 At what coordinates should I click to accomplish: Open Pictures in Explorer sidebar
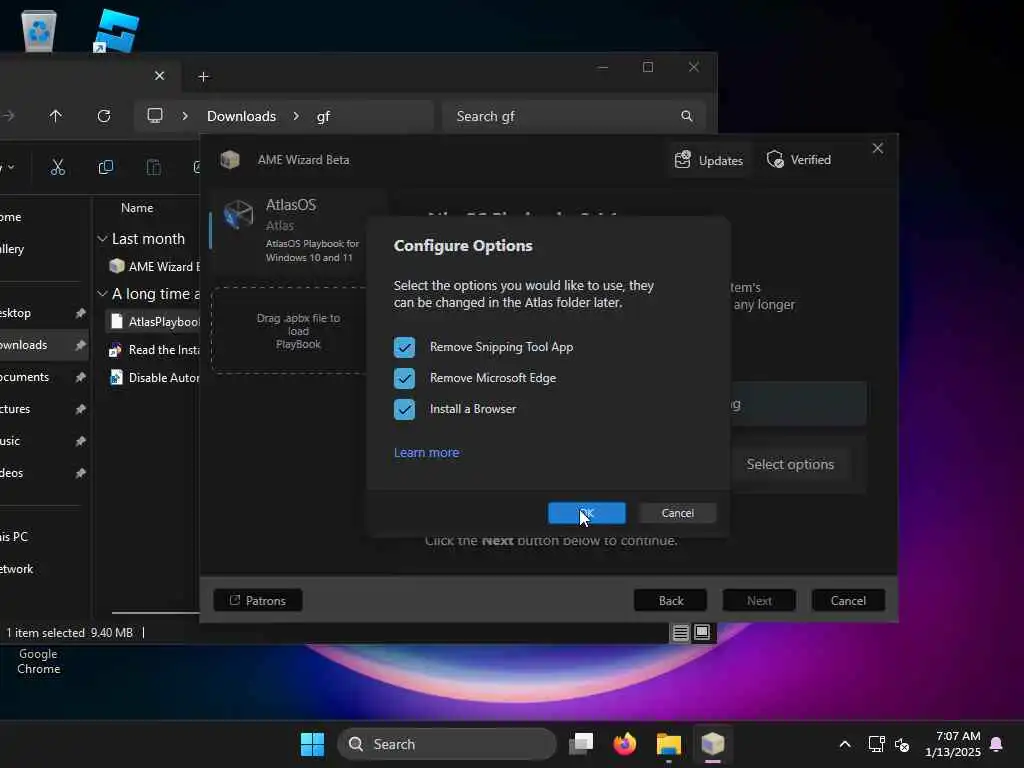point(16,409)
